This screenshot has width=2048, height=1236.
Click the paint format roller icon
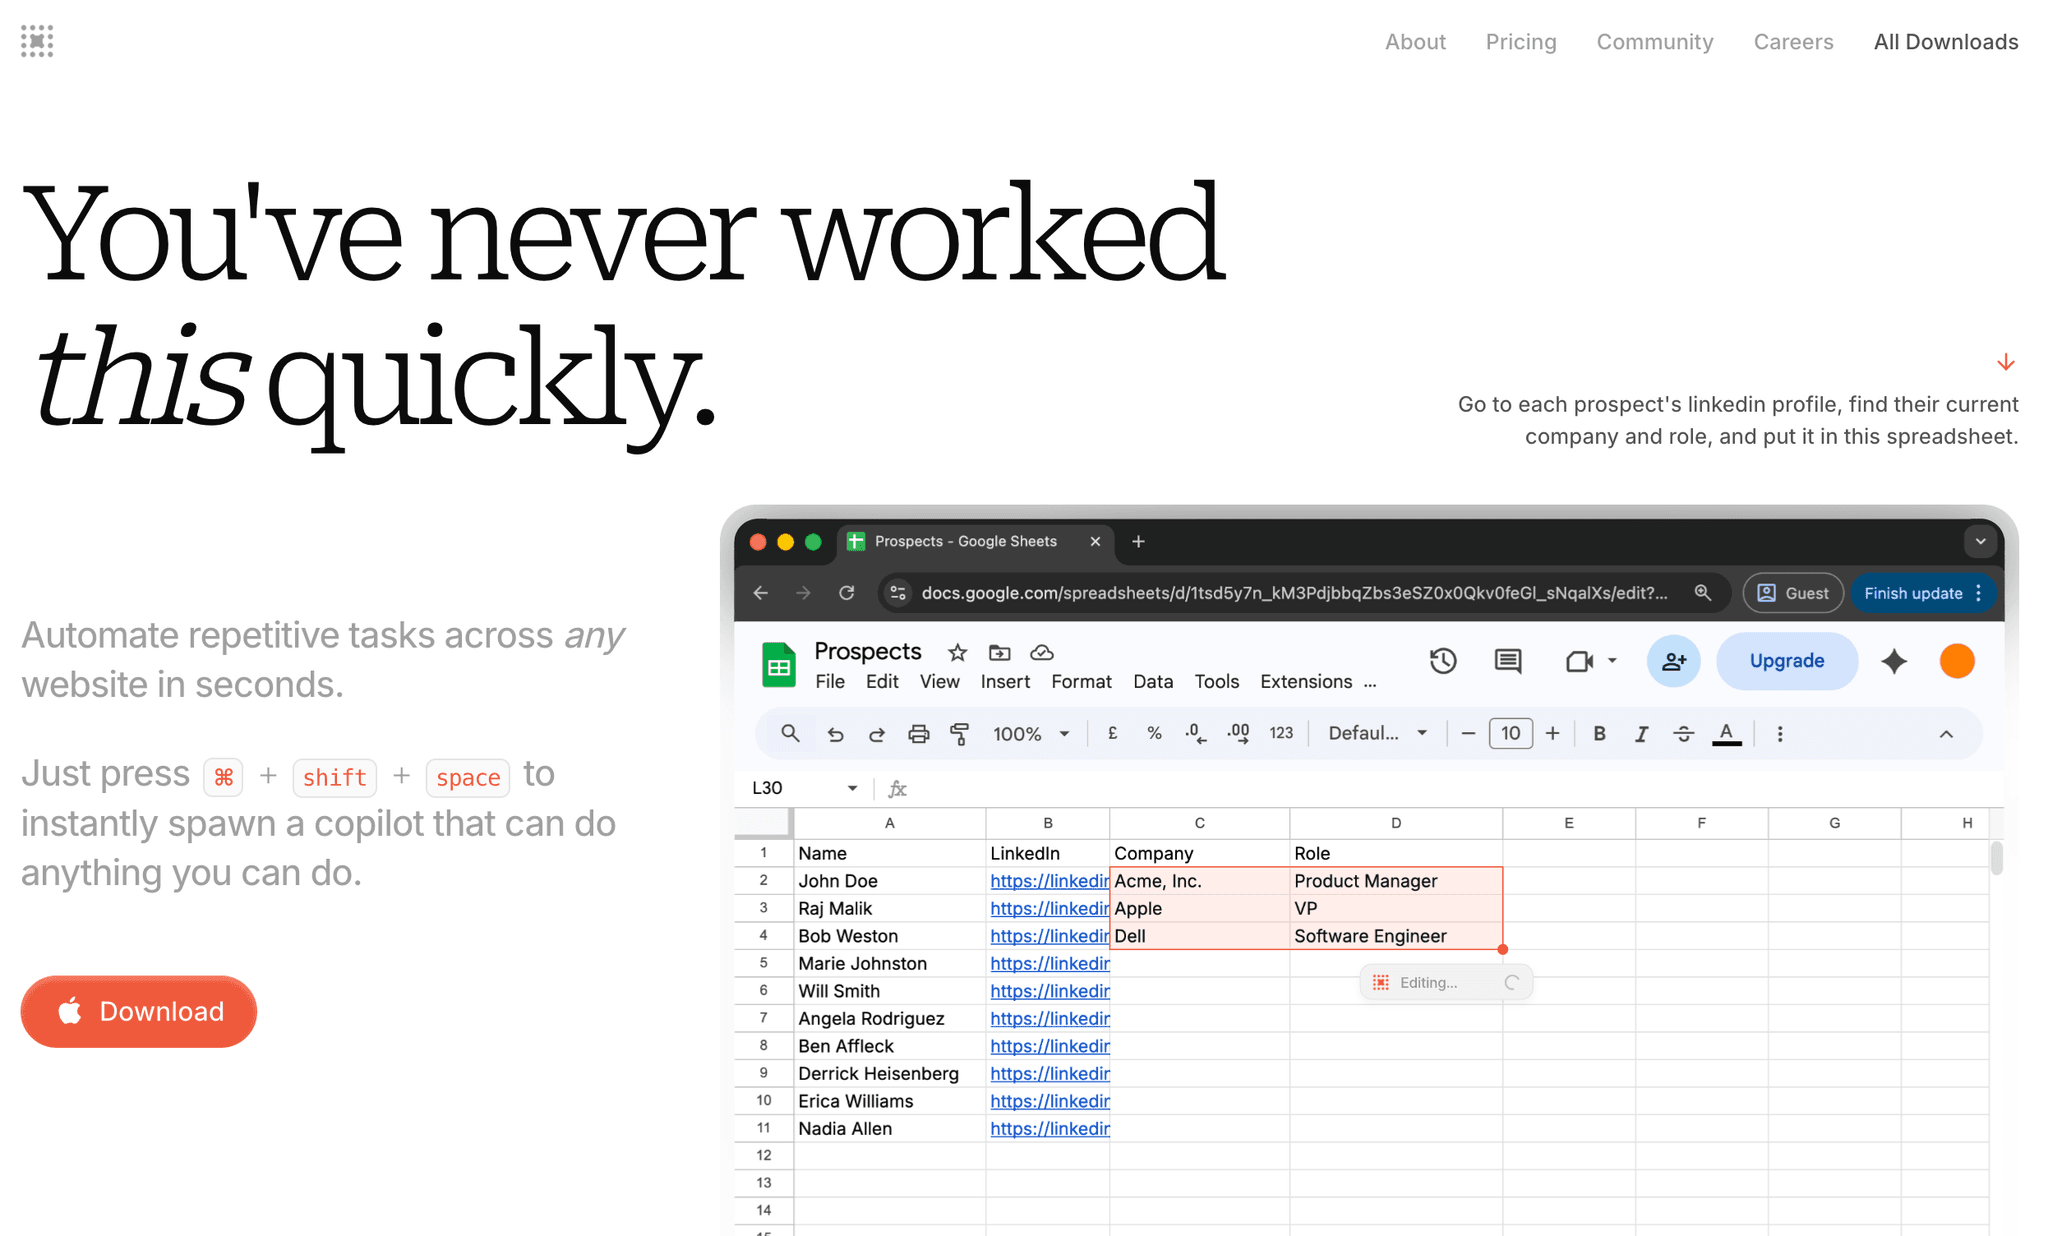[x=959, y=734]
